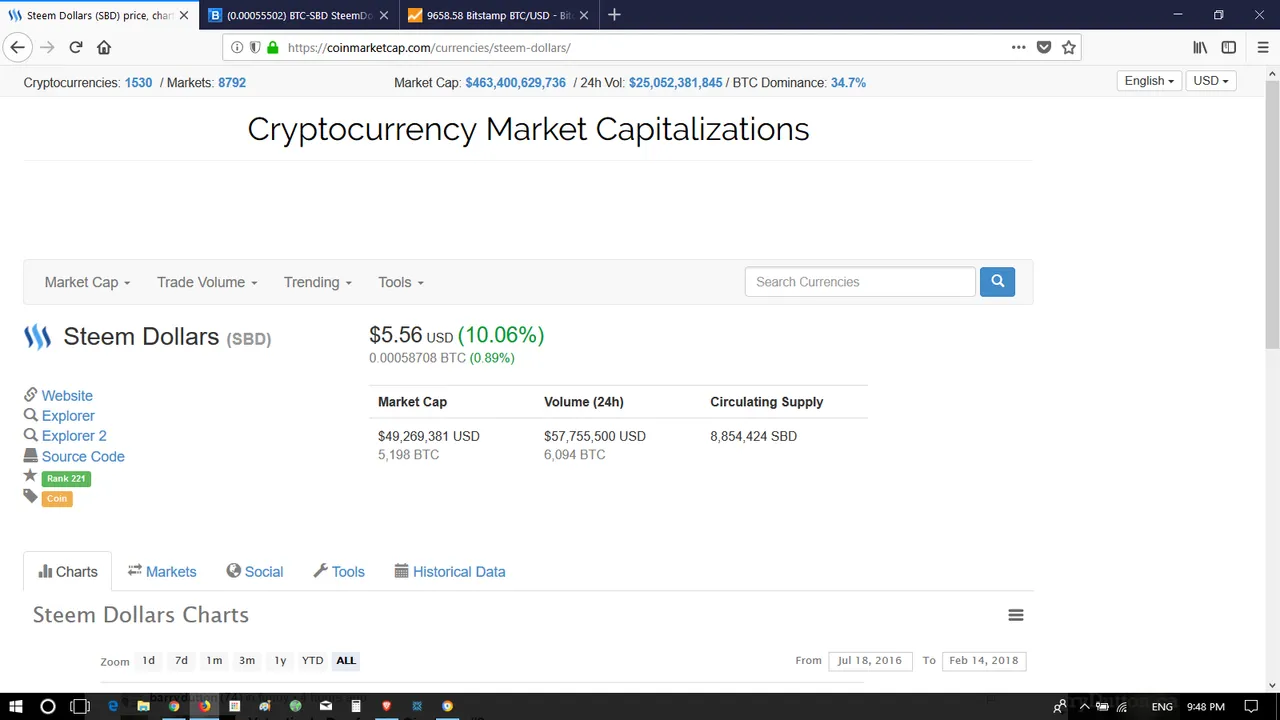Open tracking protection shield in address bar
This screenshot has width=1280, height=720.
click(255, 47)
